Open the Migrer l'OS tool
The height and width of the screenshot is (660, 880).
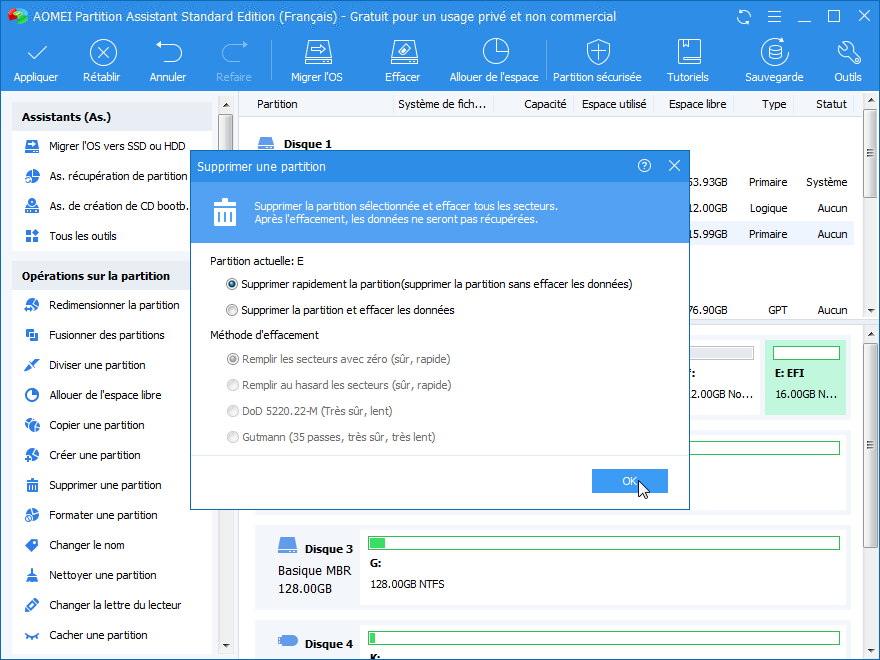coord(317,61)
